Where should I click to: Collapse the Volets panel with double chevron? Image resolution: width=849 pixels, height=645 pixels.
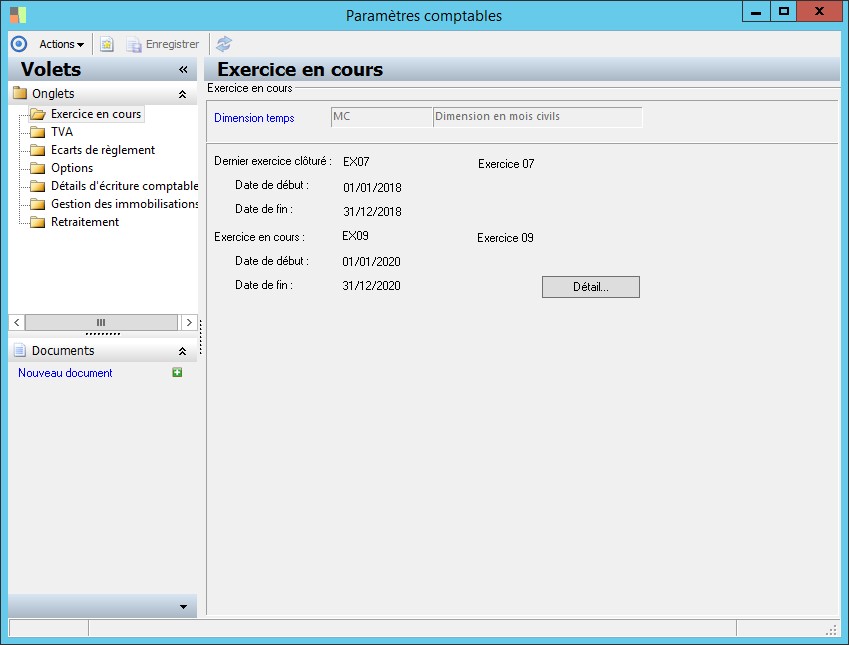[183, 70]
